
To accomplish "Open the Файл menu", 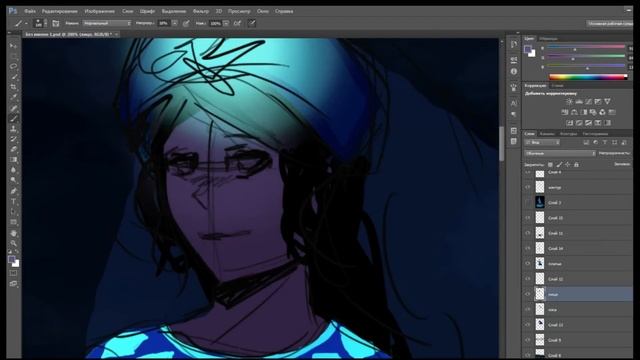I will pyautogui.click(x=29, y=11).
